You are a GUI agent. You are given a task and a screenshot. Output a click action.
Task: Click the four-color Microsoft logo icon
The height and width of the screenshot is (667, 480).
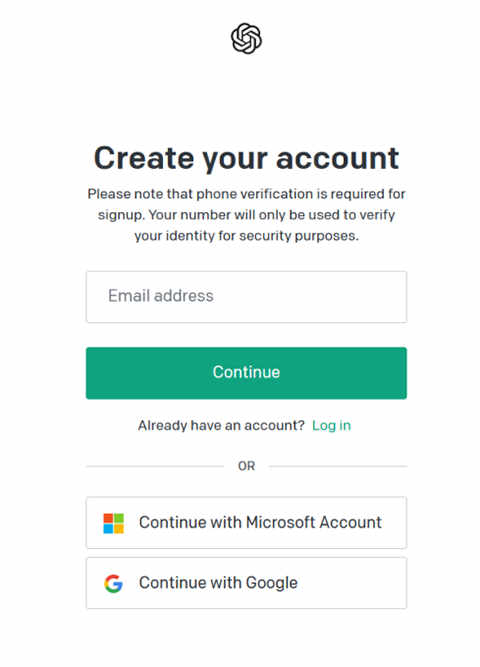(114, 523)
